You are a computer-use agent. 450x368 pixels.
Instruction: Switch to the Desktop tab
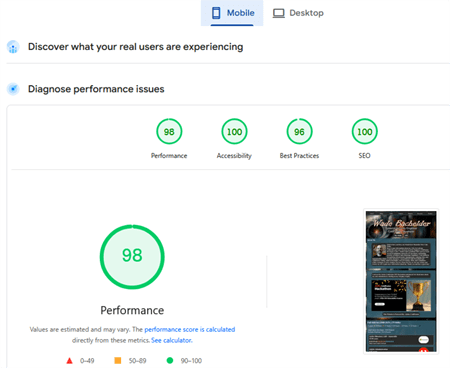pyautogui.click(x=298, y=13)
